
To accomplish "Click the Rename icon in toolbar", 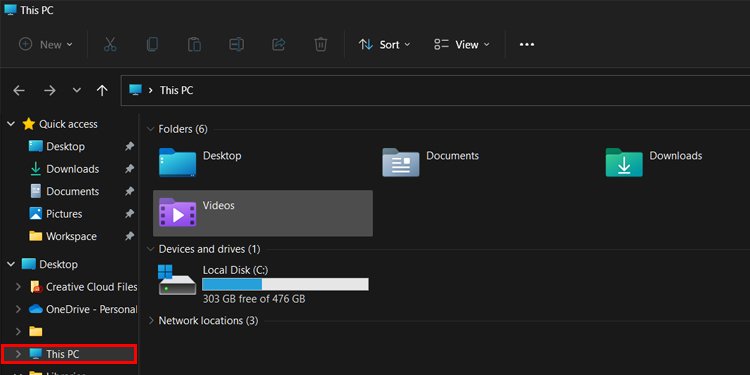I will (x=236, y=44).
